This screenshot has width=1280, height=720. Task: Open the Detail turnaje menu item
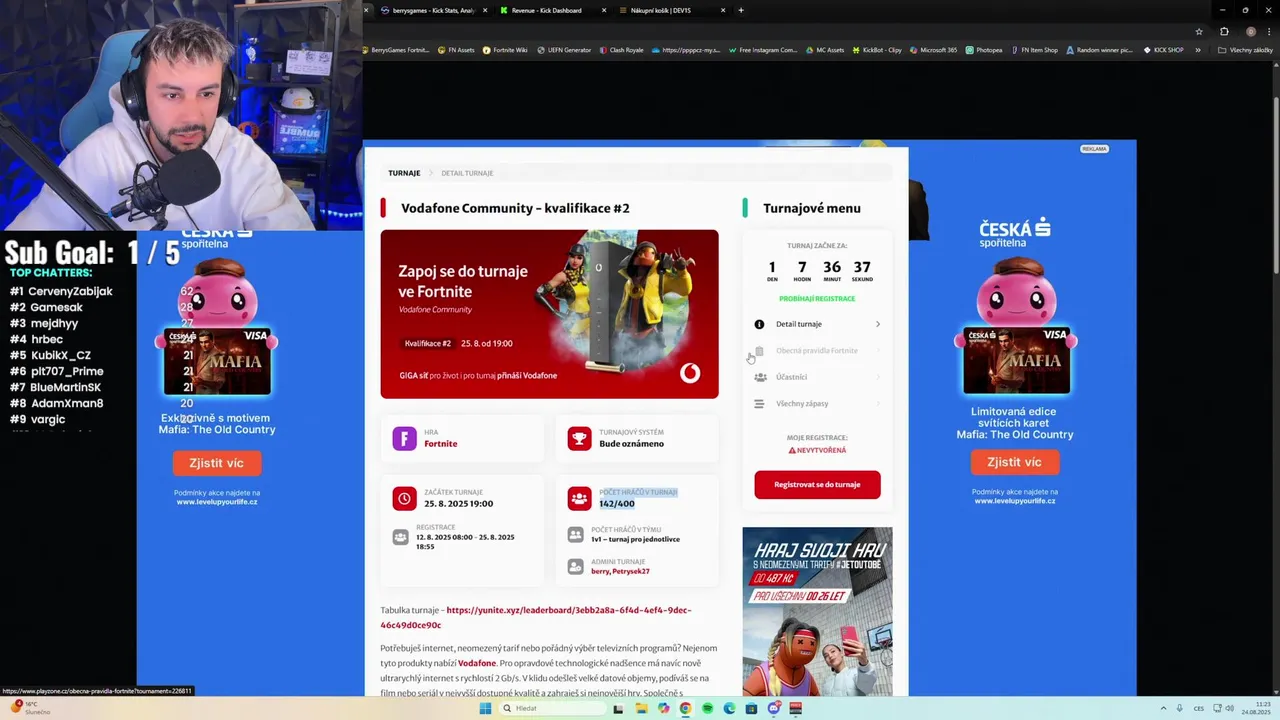tap(817, 324)
